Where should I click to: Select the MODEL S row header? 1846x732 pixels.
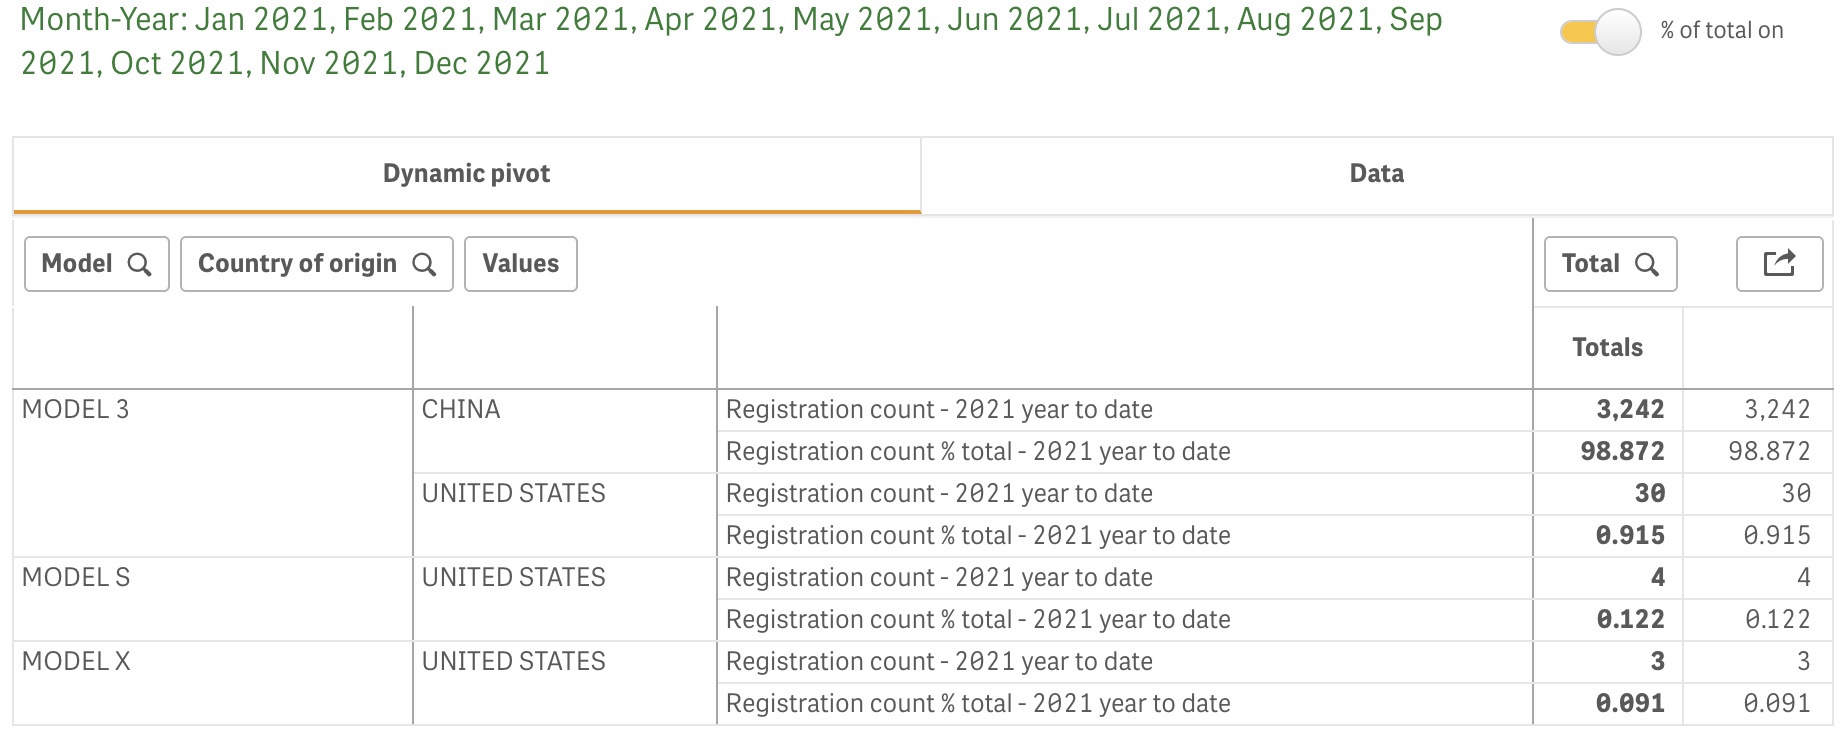[x=76, y=577]
